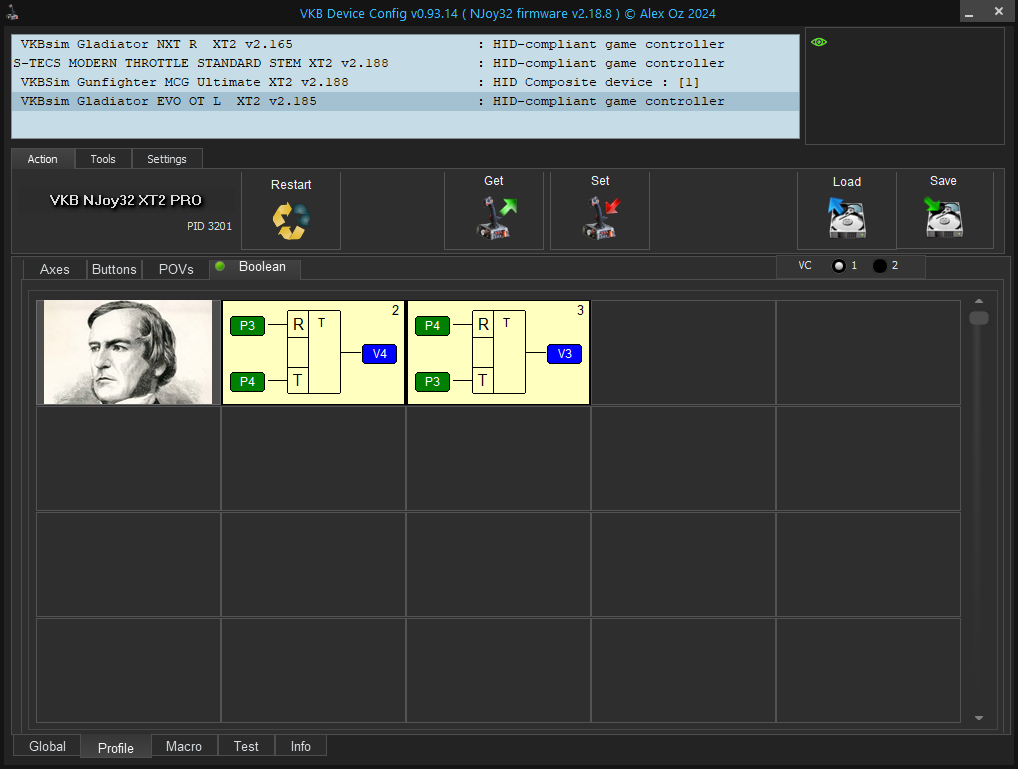Screen dimensions: 1018x769
Task: Open Boolean cell number 3
Action: [499, 352]
